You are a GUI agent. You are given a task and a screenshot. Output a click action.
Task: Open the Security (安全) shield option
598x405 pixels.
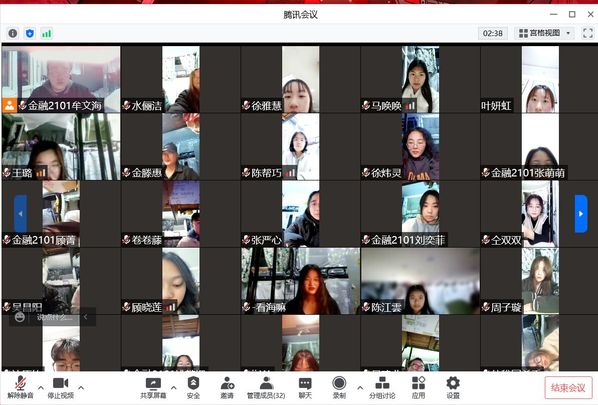coord(193,387)
